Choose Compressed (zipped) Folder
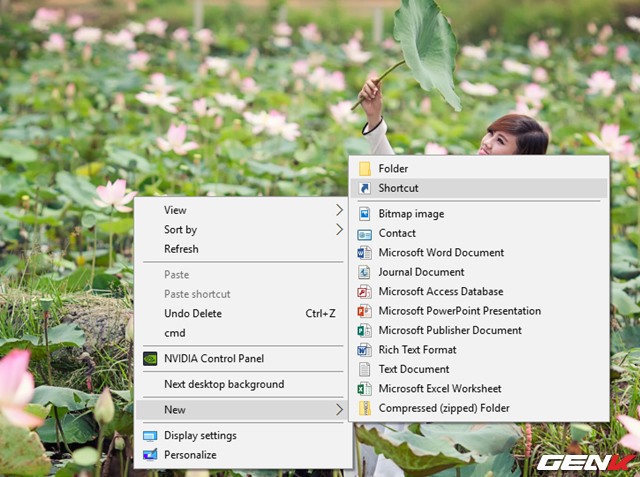 tap(479, 408)
